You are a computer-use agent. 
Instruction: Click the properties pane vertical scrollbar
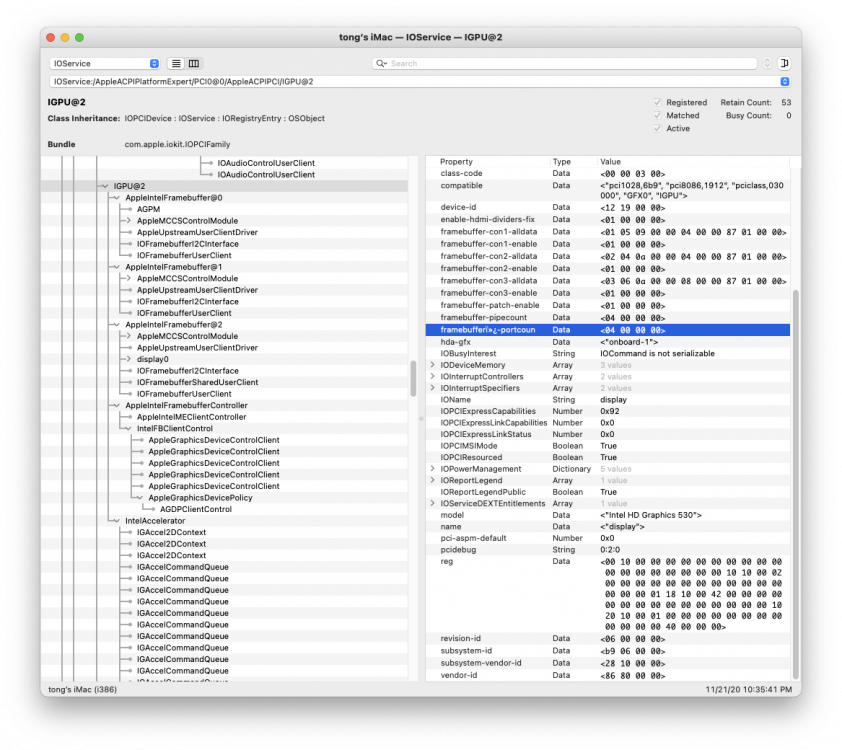(796, 484)
